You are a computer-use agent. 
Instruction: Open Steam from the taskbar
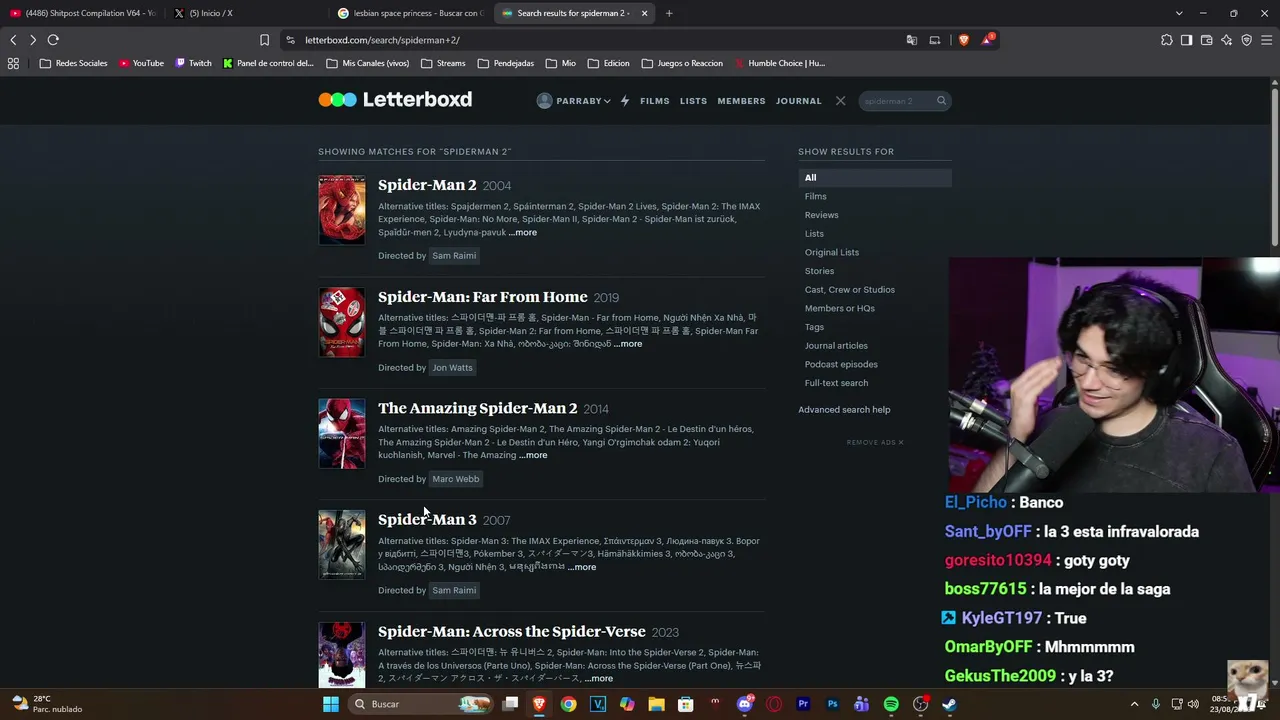pos(949,704)
